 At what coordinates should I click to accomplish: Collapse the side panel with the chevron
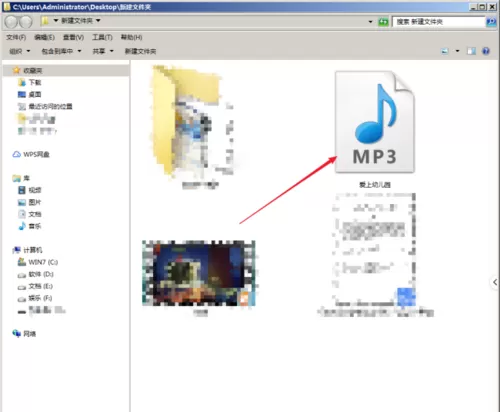(x=495, y=282)
